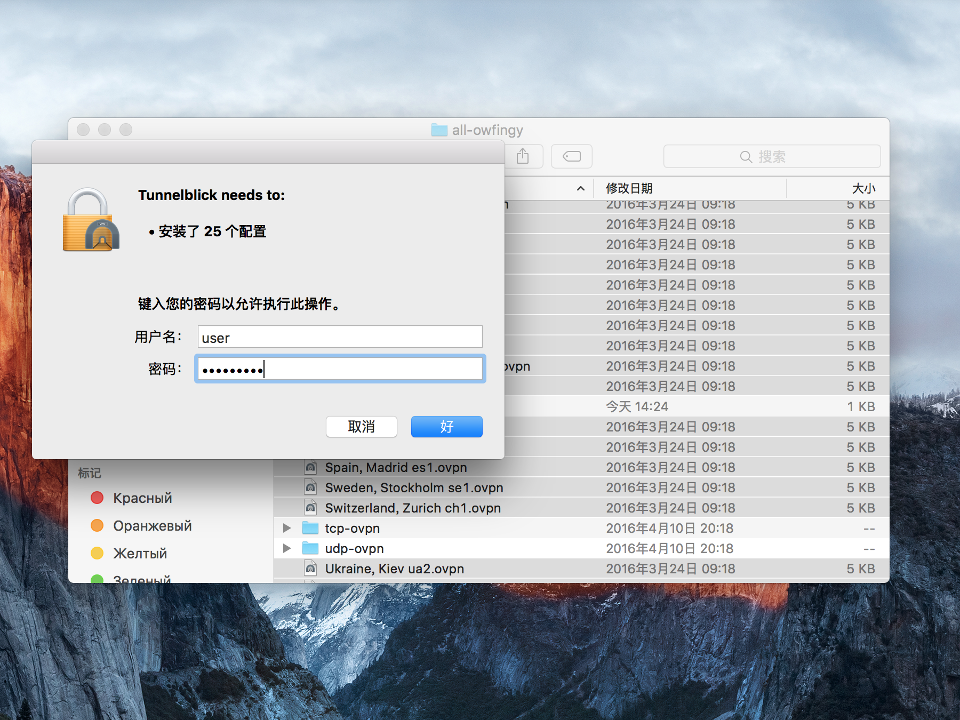This screenshot has height=720, width=960.
Task: Click the 用户名 username field
Action: [340, 337]
